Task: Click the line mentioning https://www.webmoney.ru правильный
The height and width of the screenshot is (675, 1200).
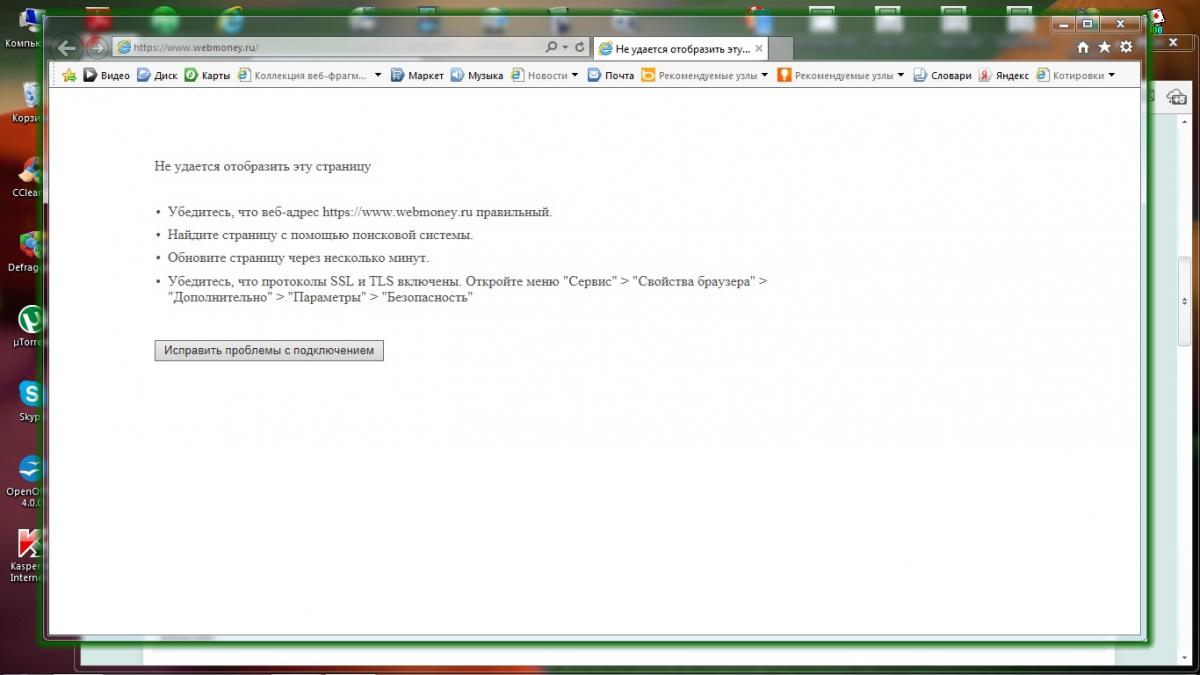Action: pos(360,212)
